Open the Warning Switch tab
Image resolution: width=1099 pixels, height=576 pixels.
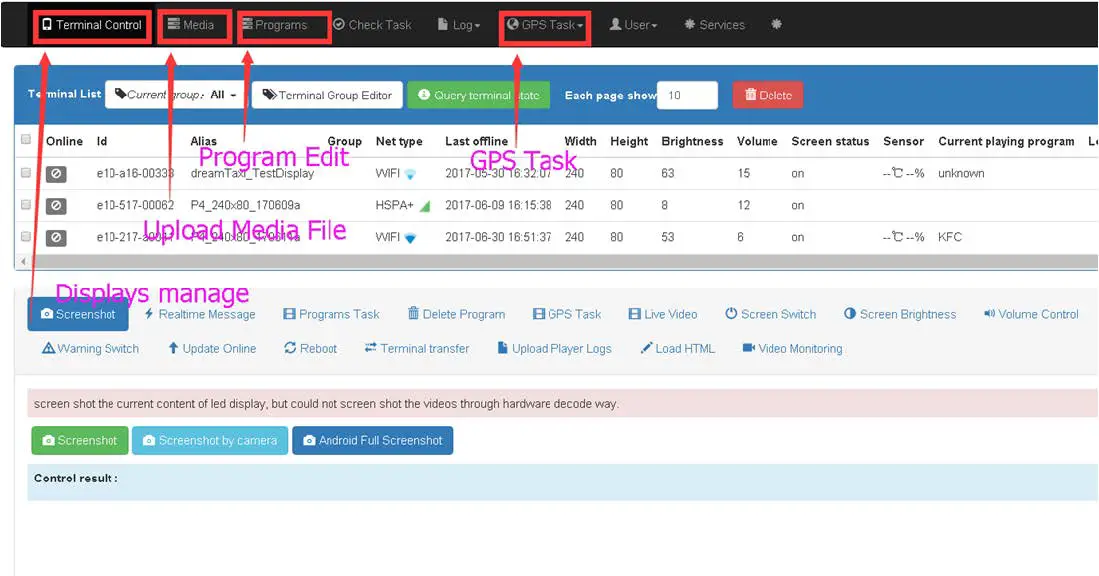pos(90,348)
